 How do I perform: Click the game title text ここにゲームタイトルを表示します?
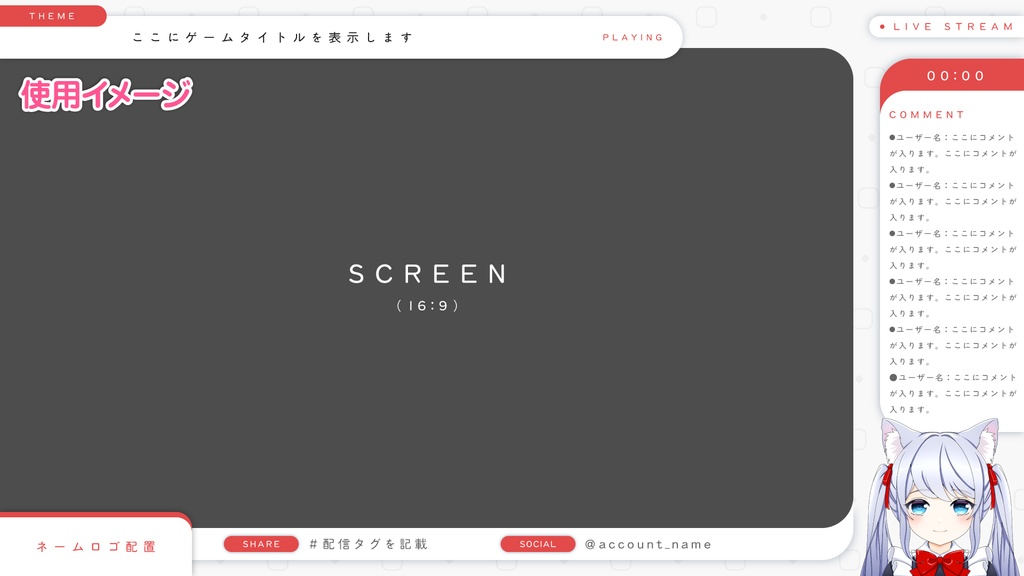pyautogui.click(x=273, y=37)
